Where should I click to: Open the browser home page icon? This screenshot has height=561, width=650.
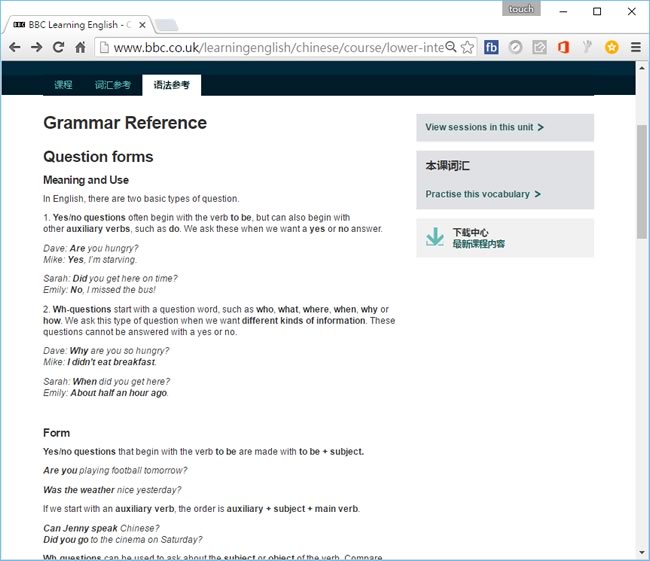tap(80, 47)
